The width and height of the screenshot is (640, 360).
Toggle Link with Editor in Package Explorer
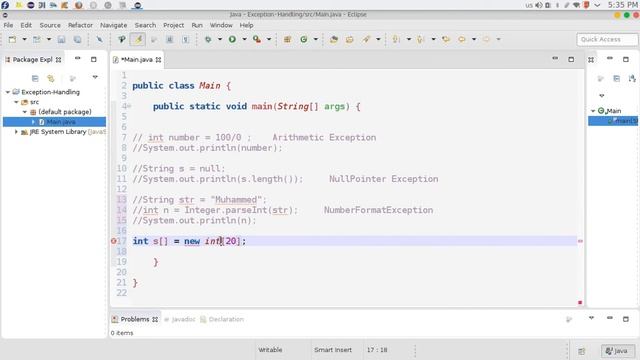pos(51,78)
